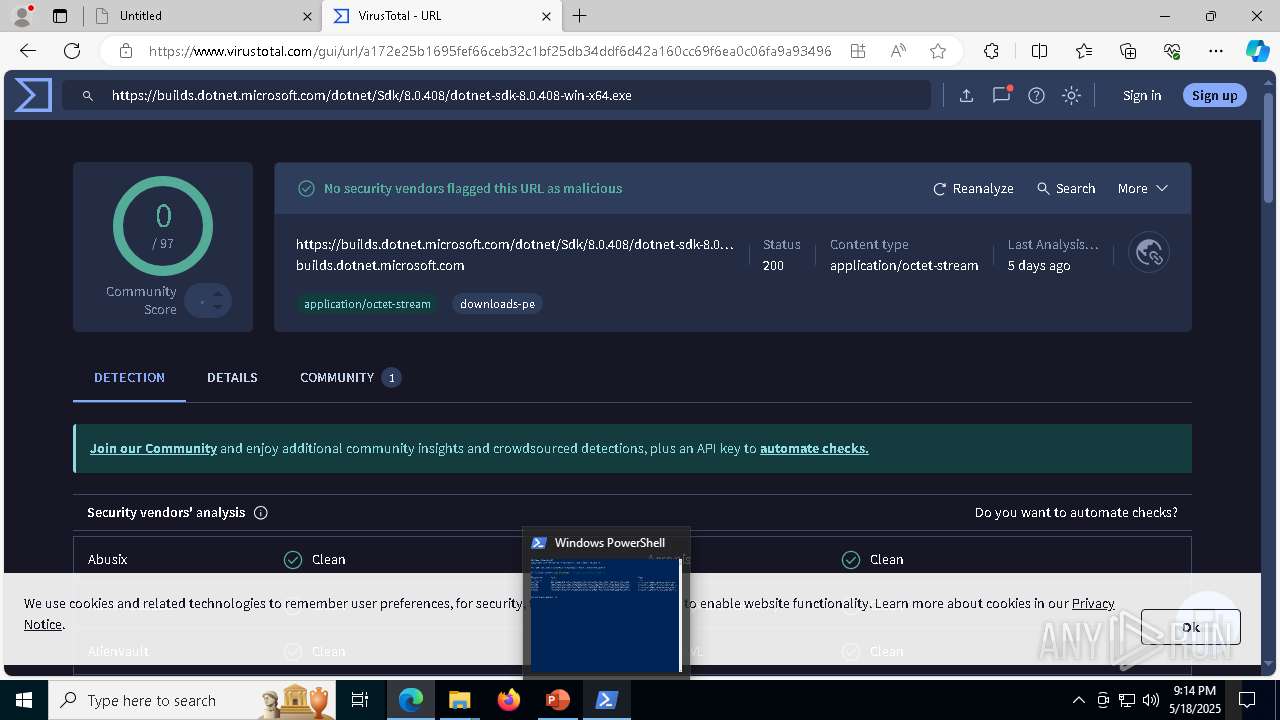Open the Copilot icon
The height and width of the screenshot is (720, 1280).
pyautogui.click(x=1257, y=51)
